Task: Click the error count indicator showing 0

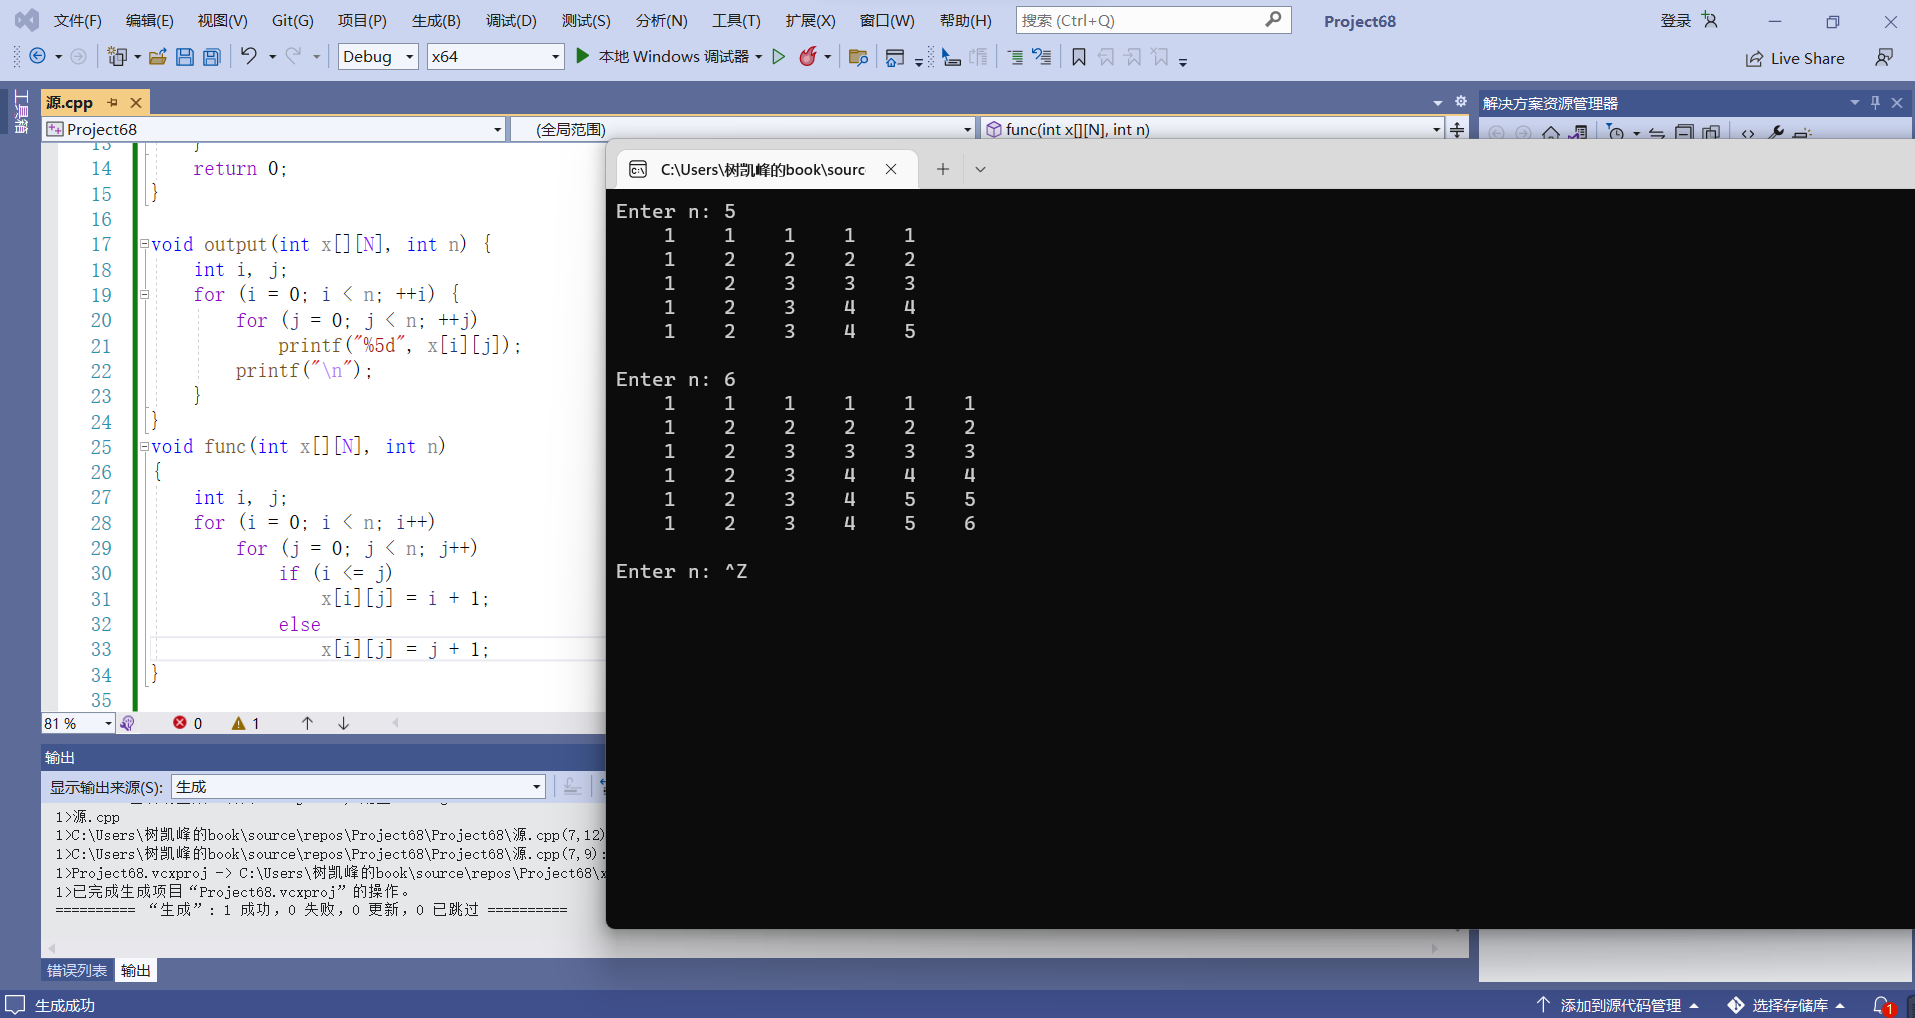Action: (x=187, y=723)
